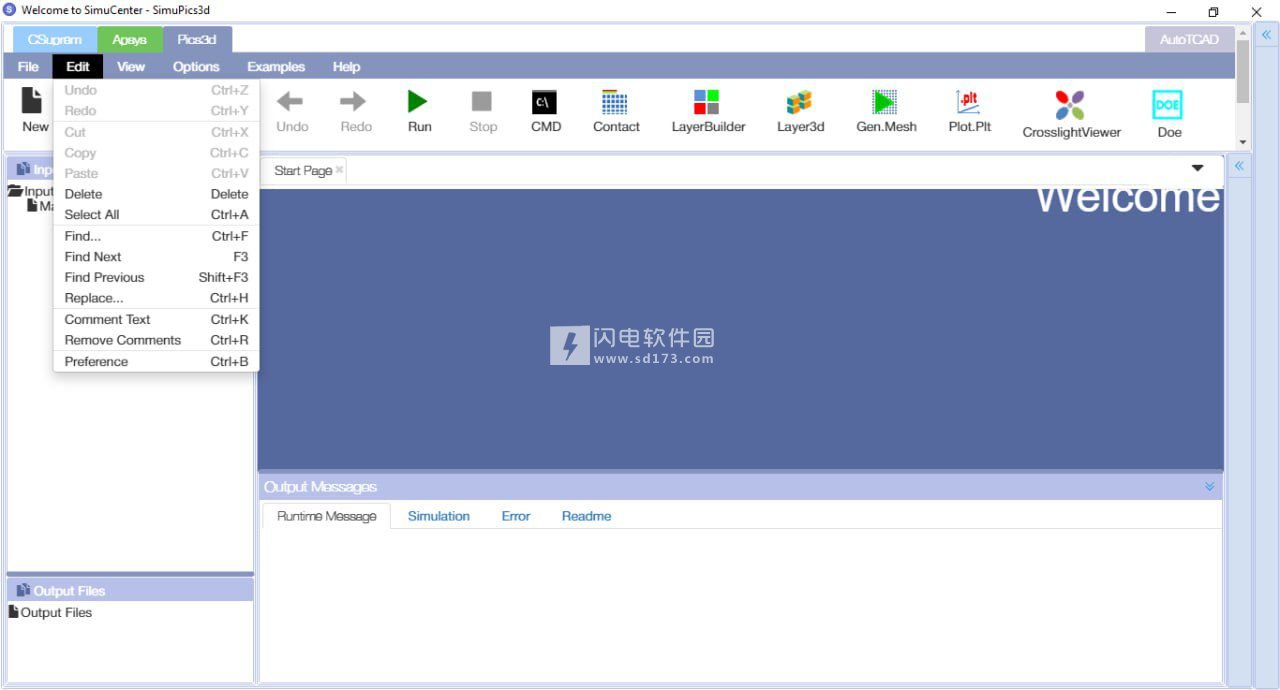The image size is (1280, 690).
Task: Open the CMD console tool
Action: (x=545, y=103)
